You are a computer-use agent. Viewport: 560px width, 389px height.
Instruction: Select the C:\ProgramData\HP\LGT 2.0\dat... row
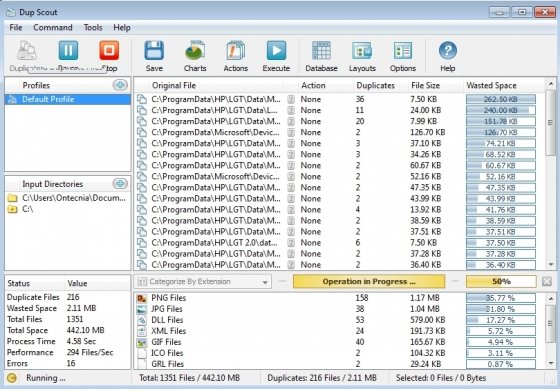[x=340, y=243]
